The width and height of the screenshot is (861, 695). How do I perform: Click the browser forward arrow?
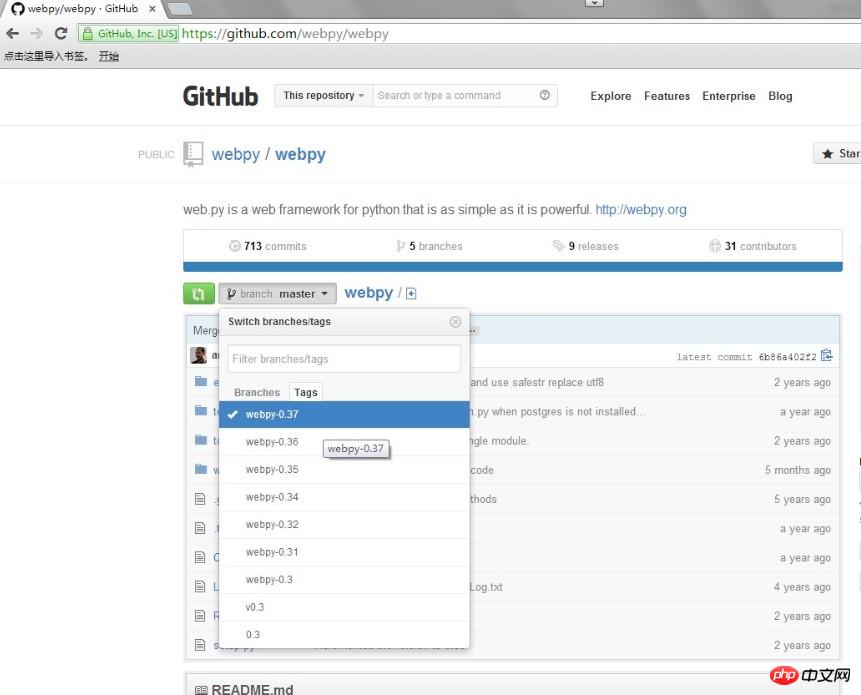point(37,33)
